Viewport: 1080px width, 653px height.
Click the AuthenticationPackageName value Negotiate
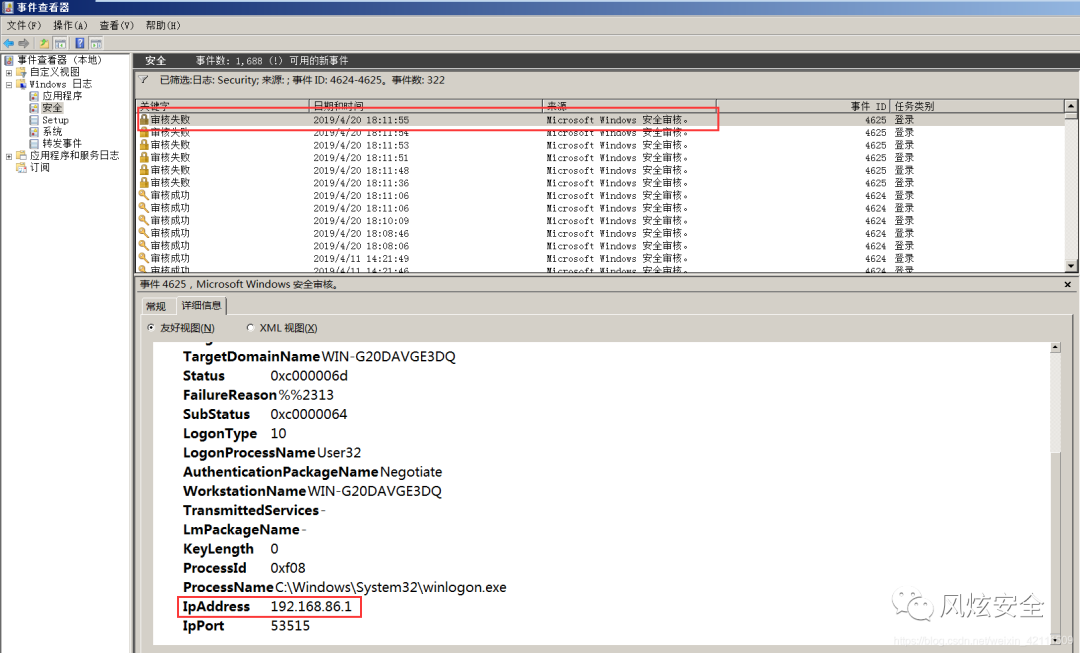click(411, 472)
